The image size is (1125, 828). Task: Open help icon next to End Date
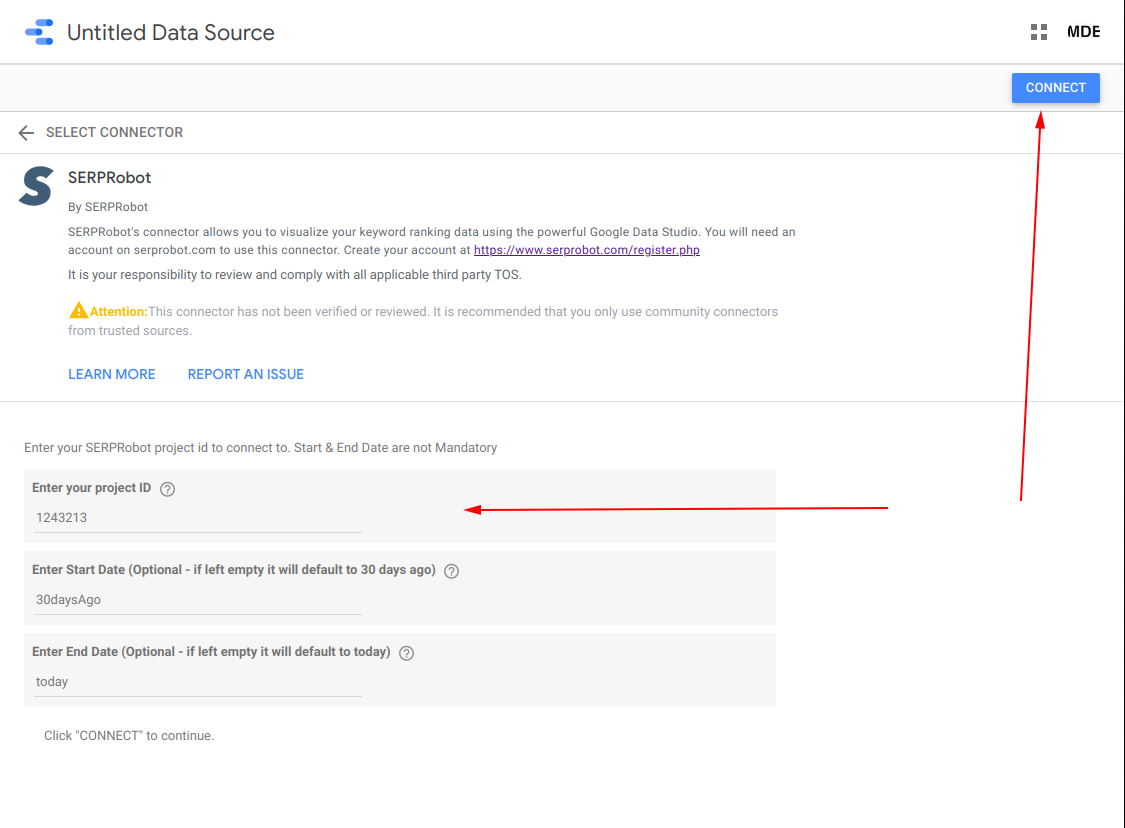point(406,653)
